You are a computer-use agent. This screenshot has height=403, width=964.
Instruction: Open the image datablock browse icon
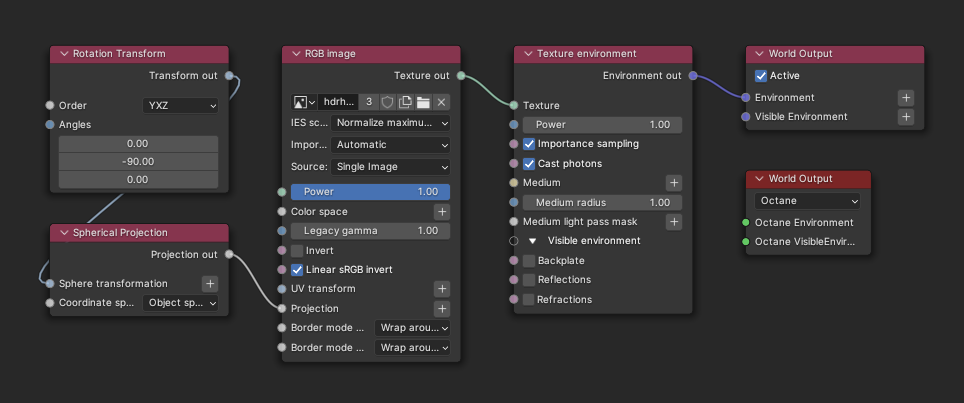coord(303,102)
